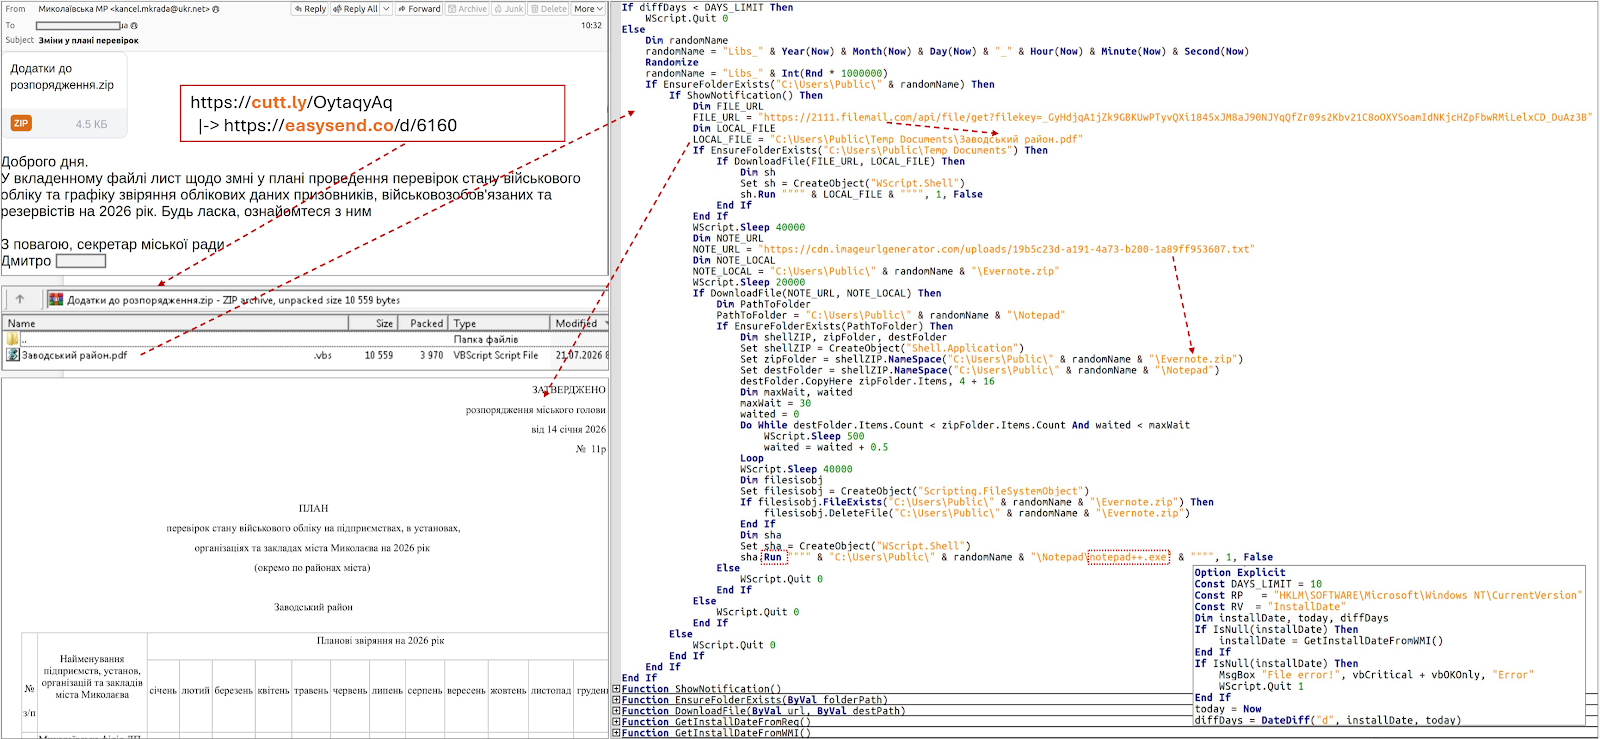Open the Reply All dropdown arrow
The image size is (1600, 739).
coord(386,9)
